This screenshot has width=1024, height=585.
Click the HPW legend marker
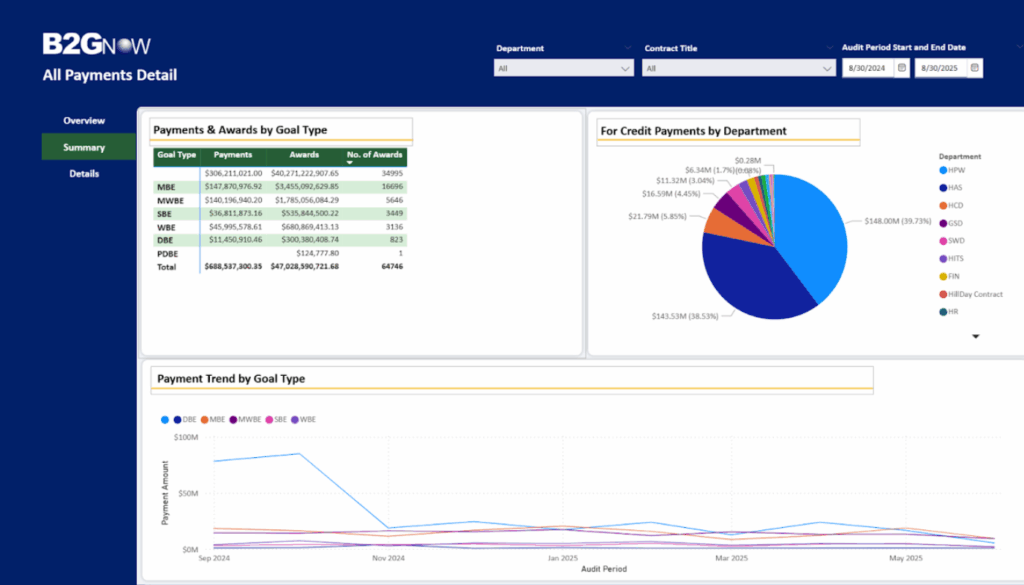(x=944, y=172)
